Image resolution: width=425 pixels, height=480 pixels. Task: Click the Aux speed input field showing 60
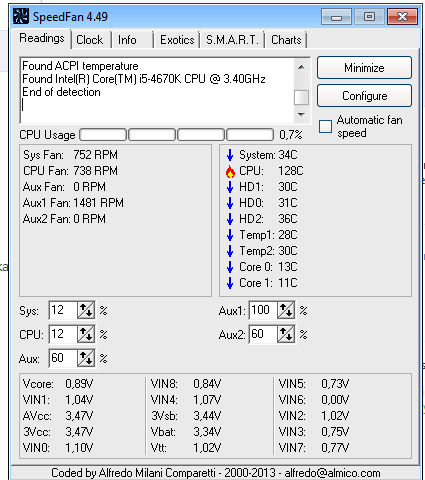point(63,358)
